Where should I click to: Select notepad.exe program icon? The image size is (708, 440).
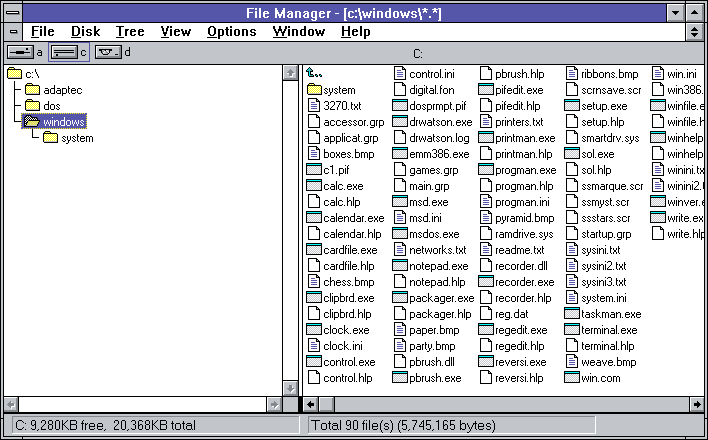pos(400,265)
